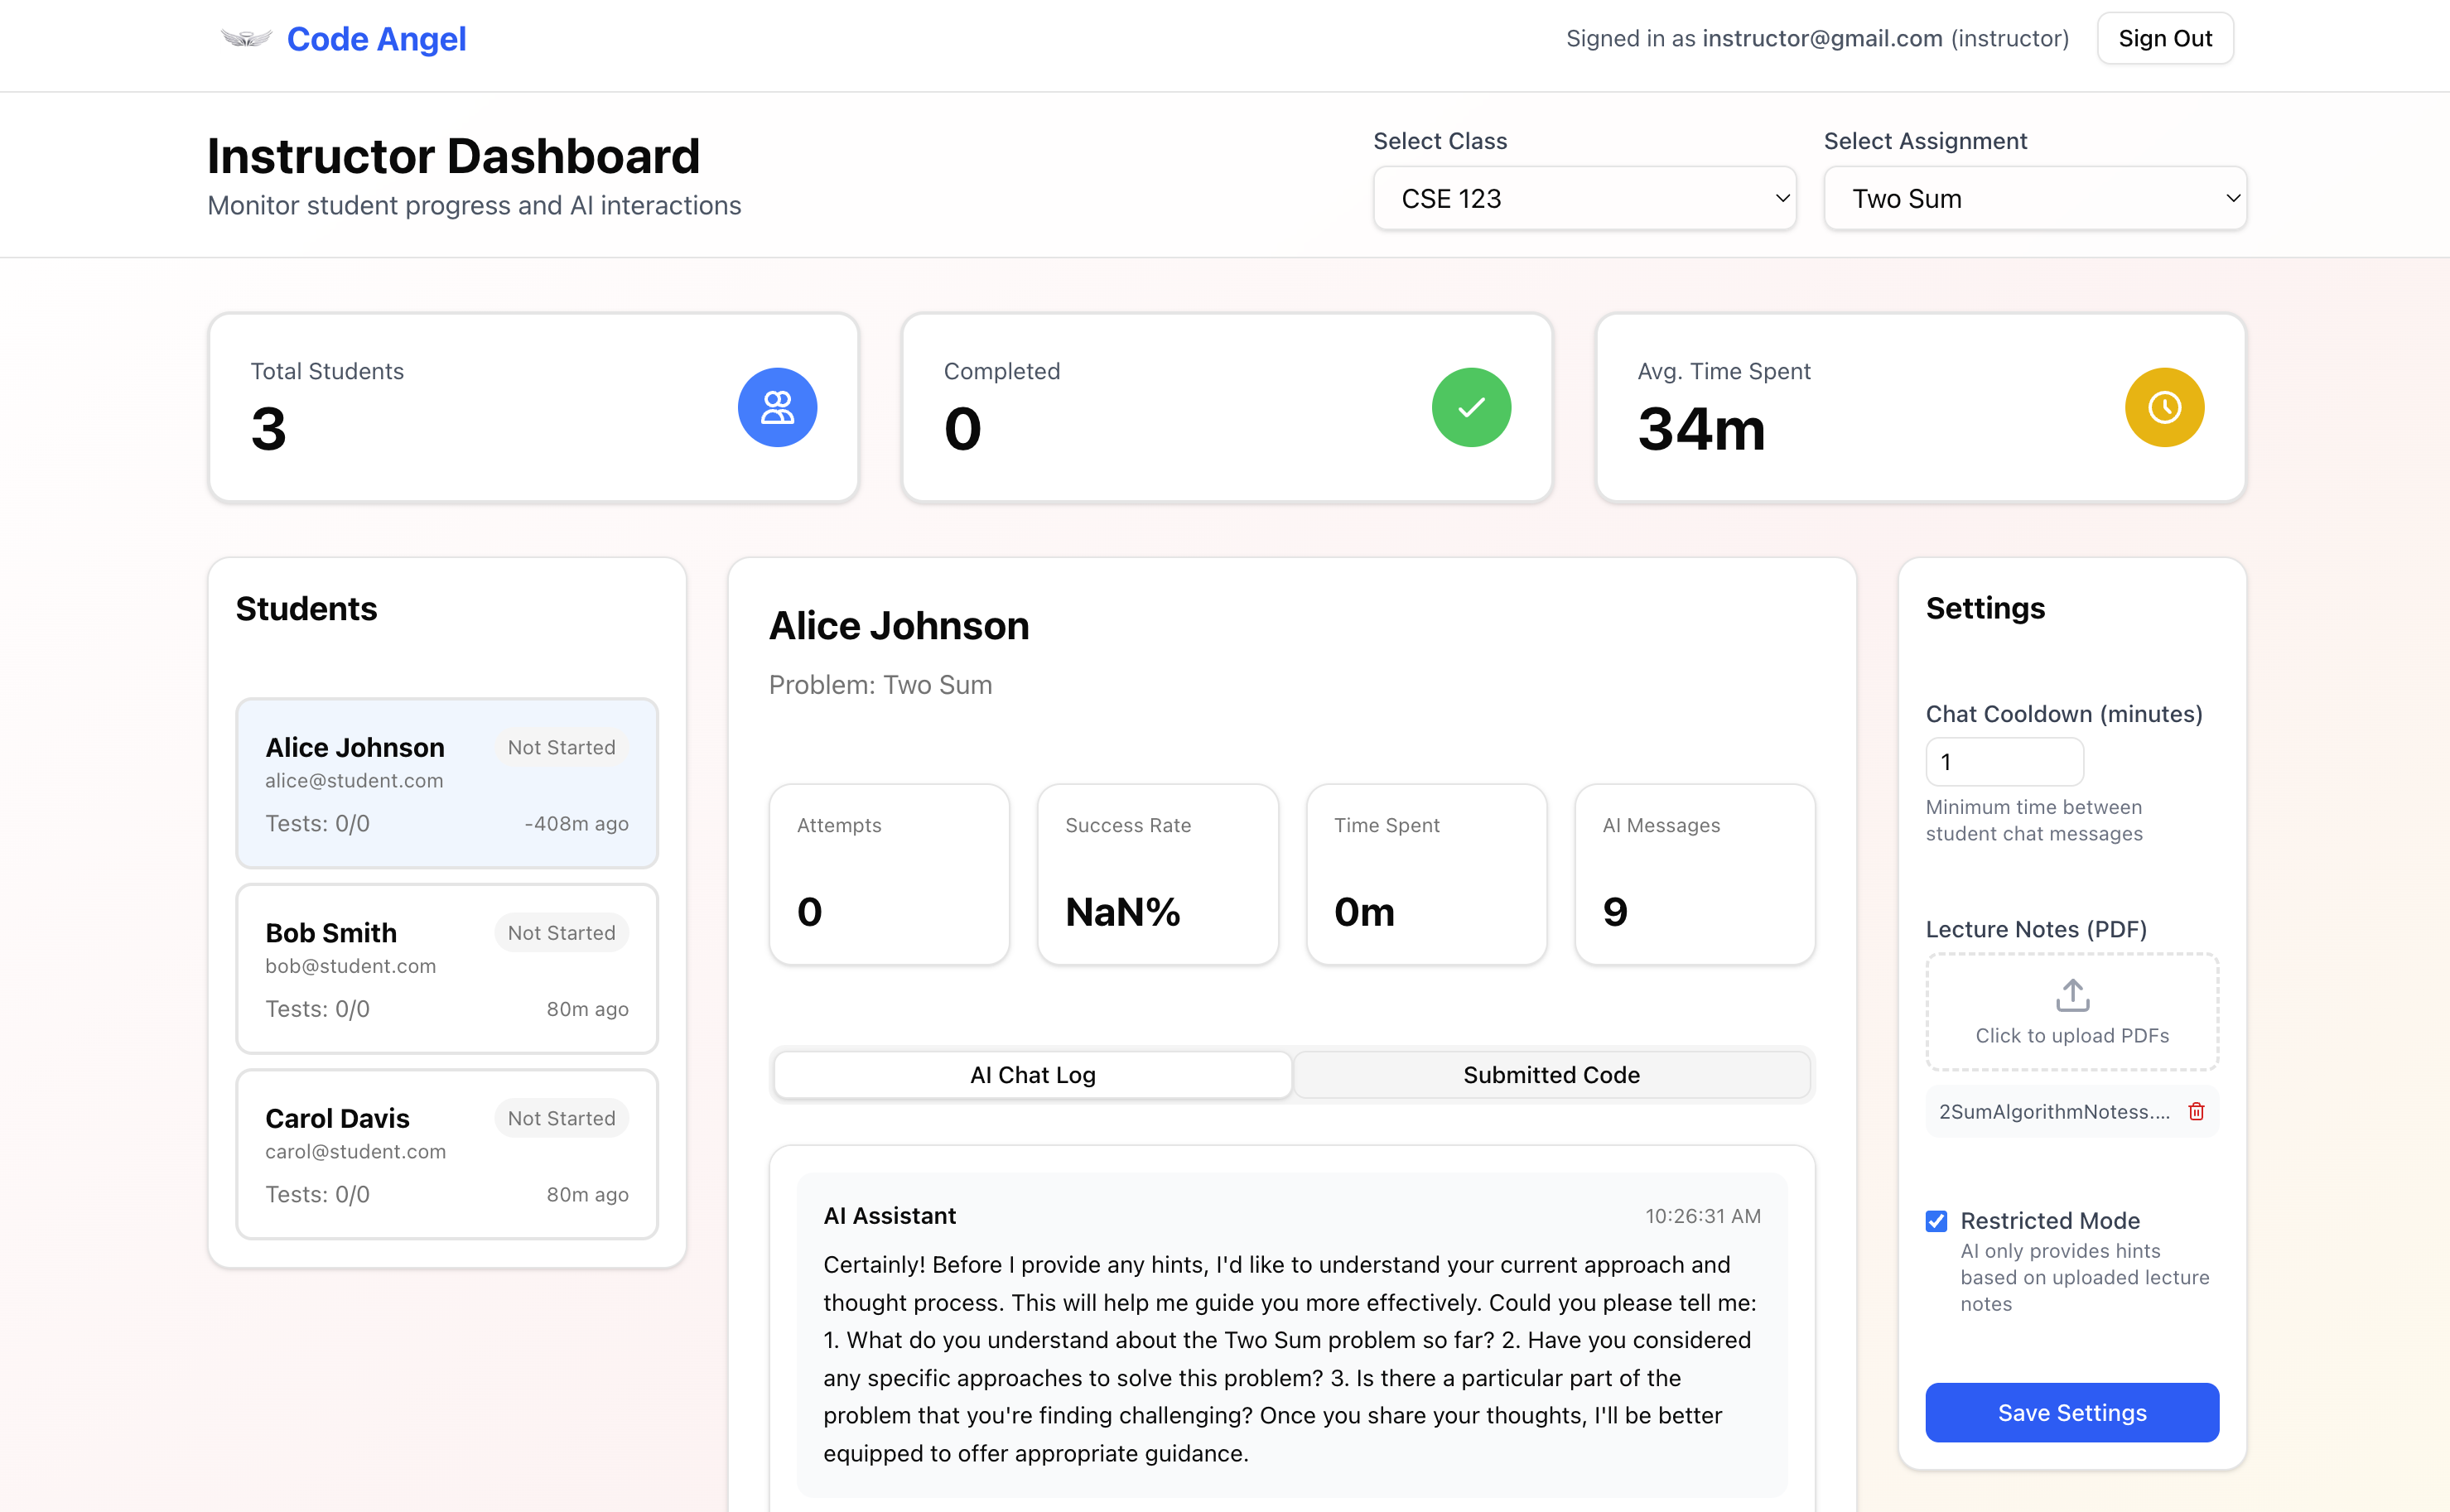The width and height of the screenshot is (2450, 1512).
Task: Select the Alice Johnson student card
Action: 446,783
